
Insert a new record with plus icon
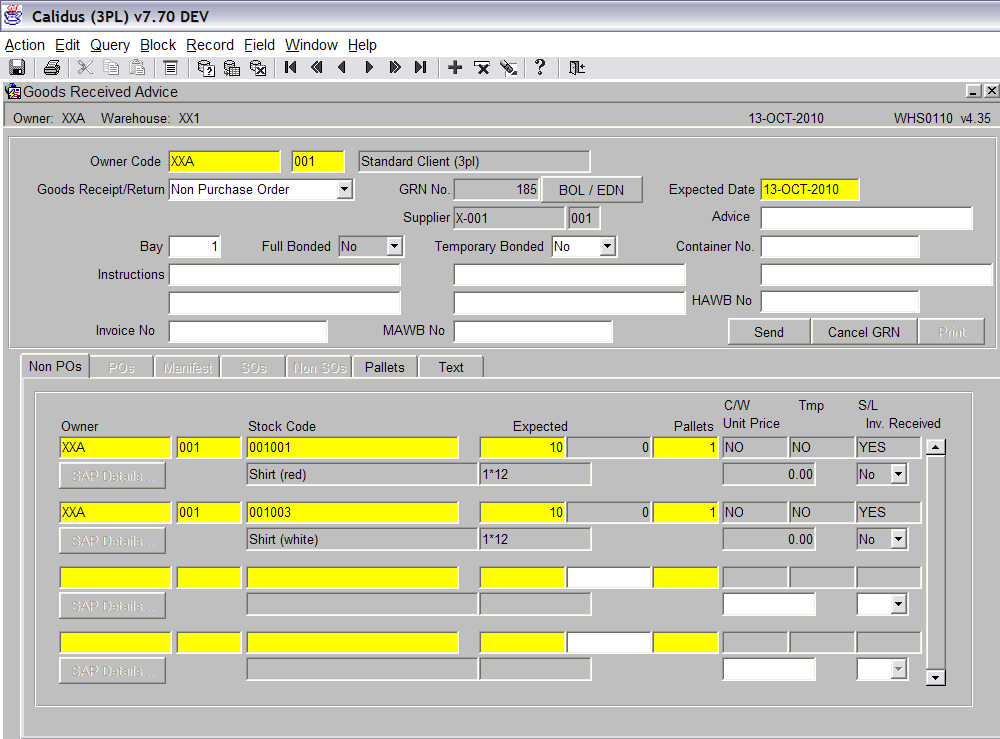click(x=455, y=68)
